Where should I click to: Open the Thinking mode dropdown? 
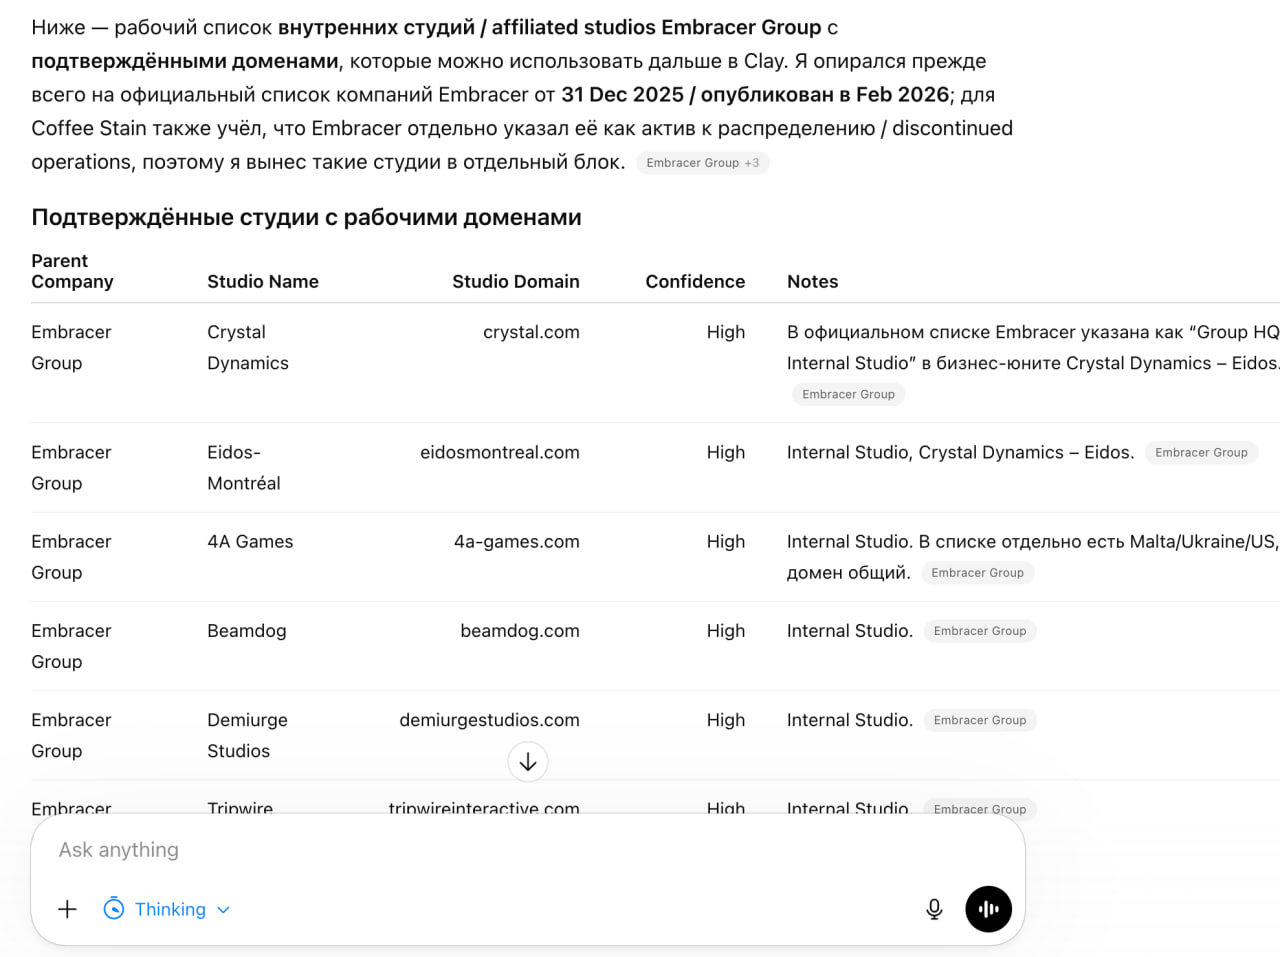(x=168, y=909)
